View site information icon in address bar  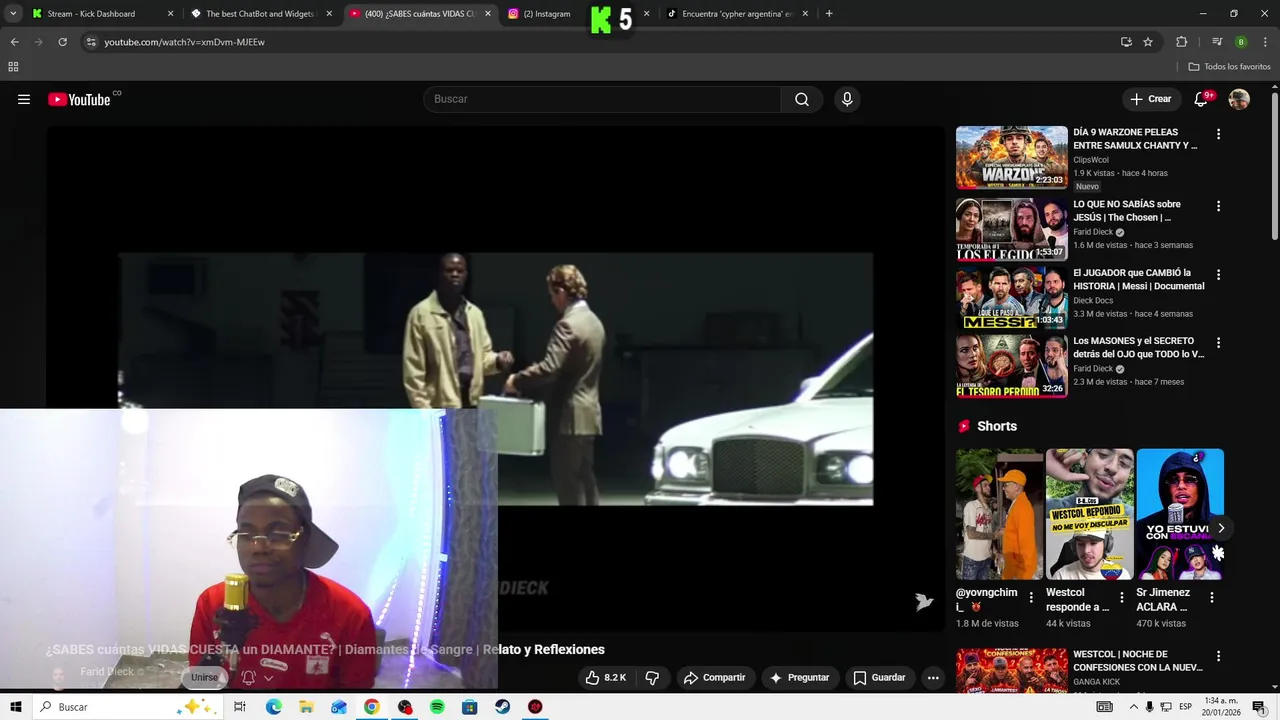pos(91,42)
